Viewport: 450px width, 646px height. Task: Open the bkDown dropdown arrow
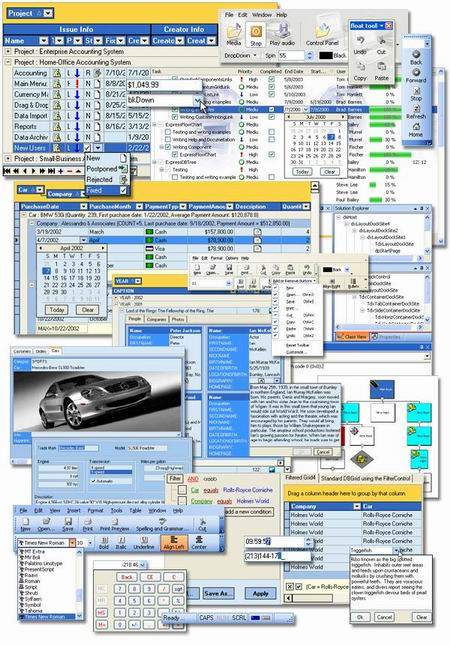198,100
